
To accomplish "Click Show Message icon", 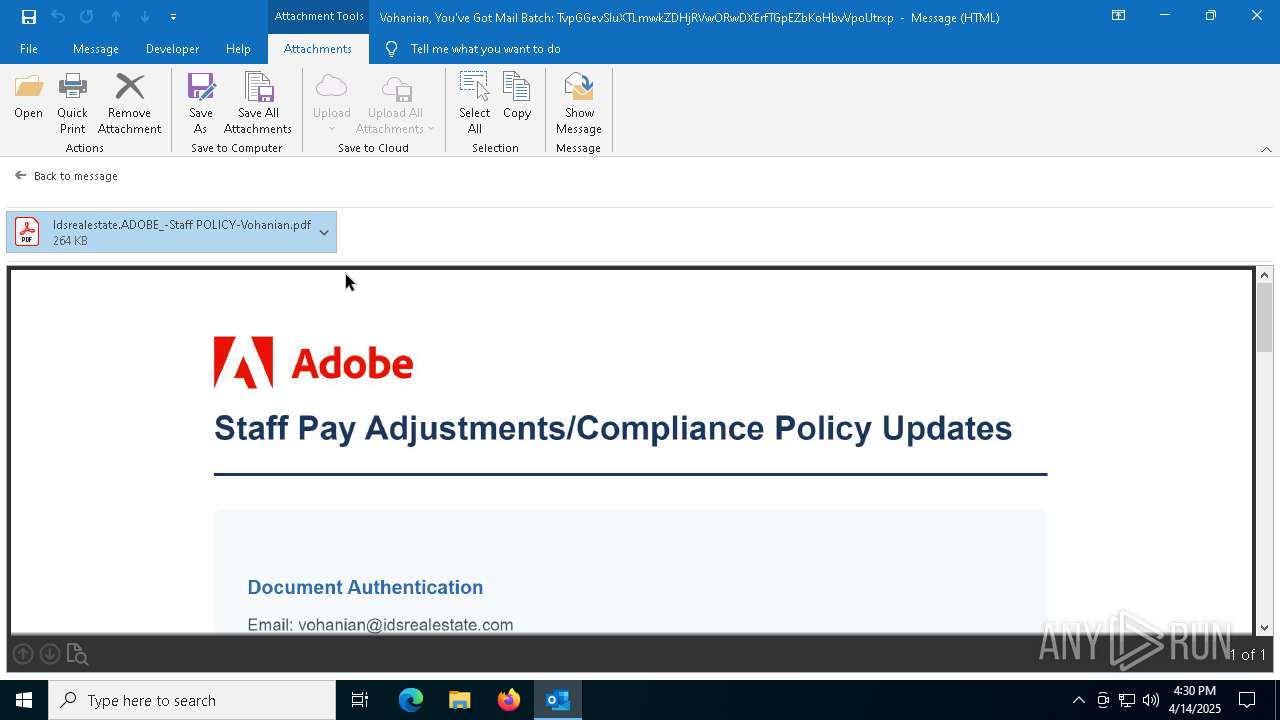I will [x=579, y=104].
